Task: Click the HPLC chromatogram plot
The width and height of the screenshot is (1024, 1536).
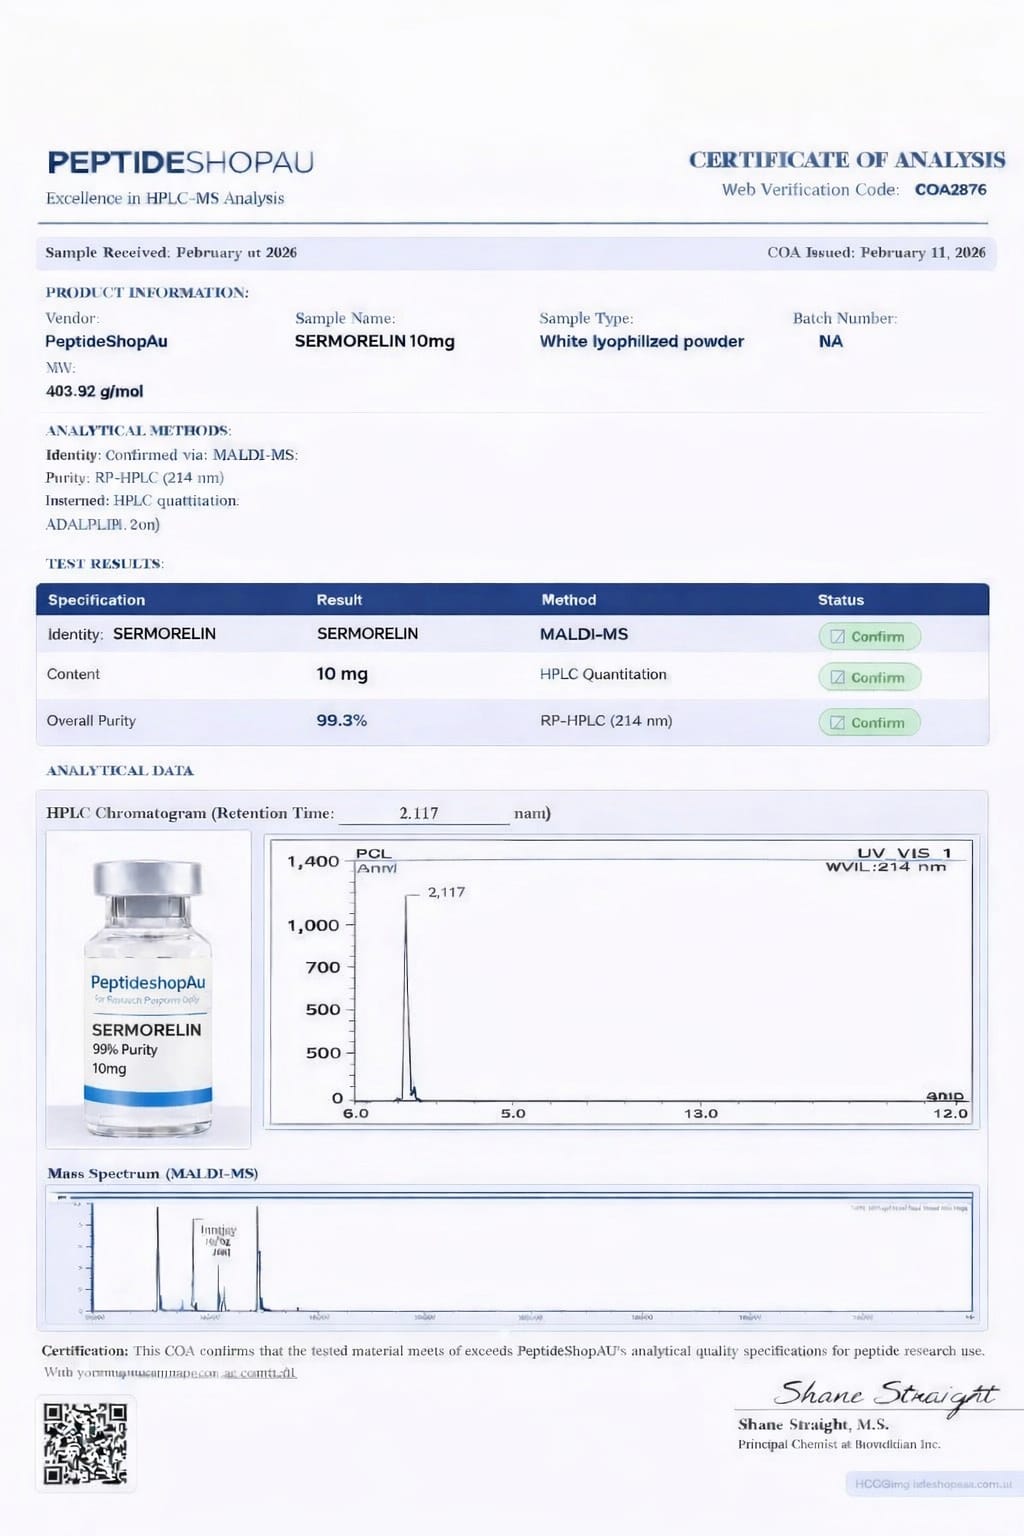Action: (624, 982)
